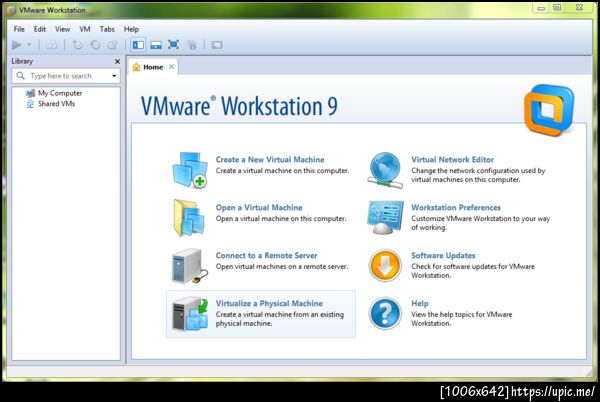Expand the library search dropdown arrow
This screenshot has width=600, height=402.
pos(114,76)
